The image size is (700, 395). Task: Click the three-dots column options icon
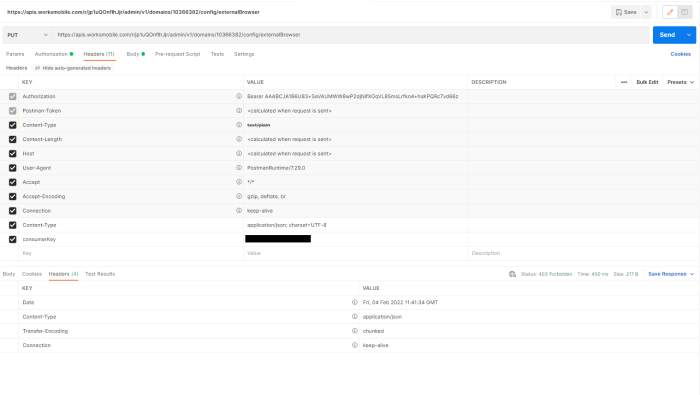click(x=624, y=82)
